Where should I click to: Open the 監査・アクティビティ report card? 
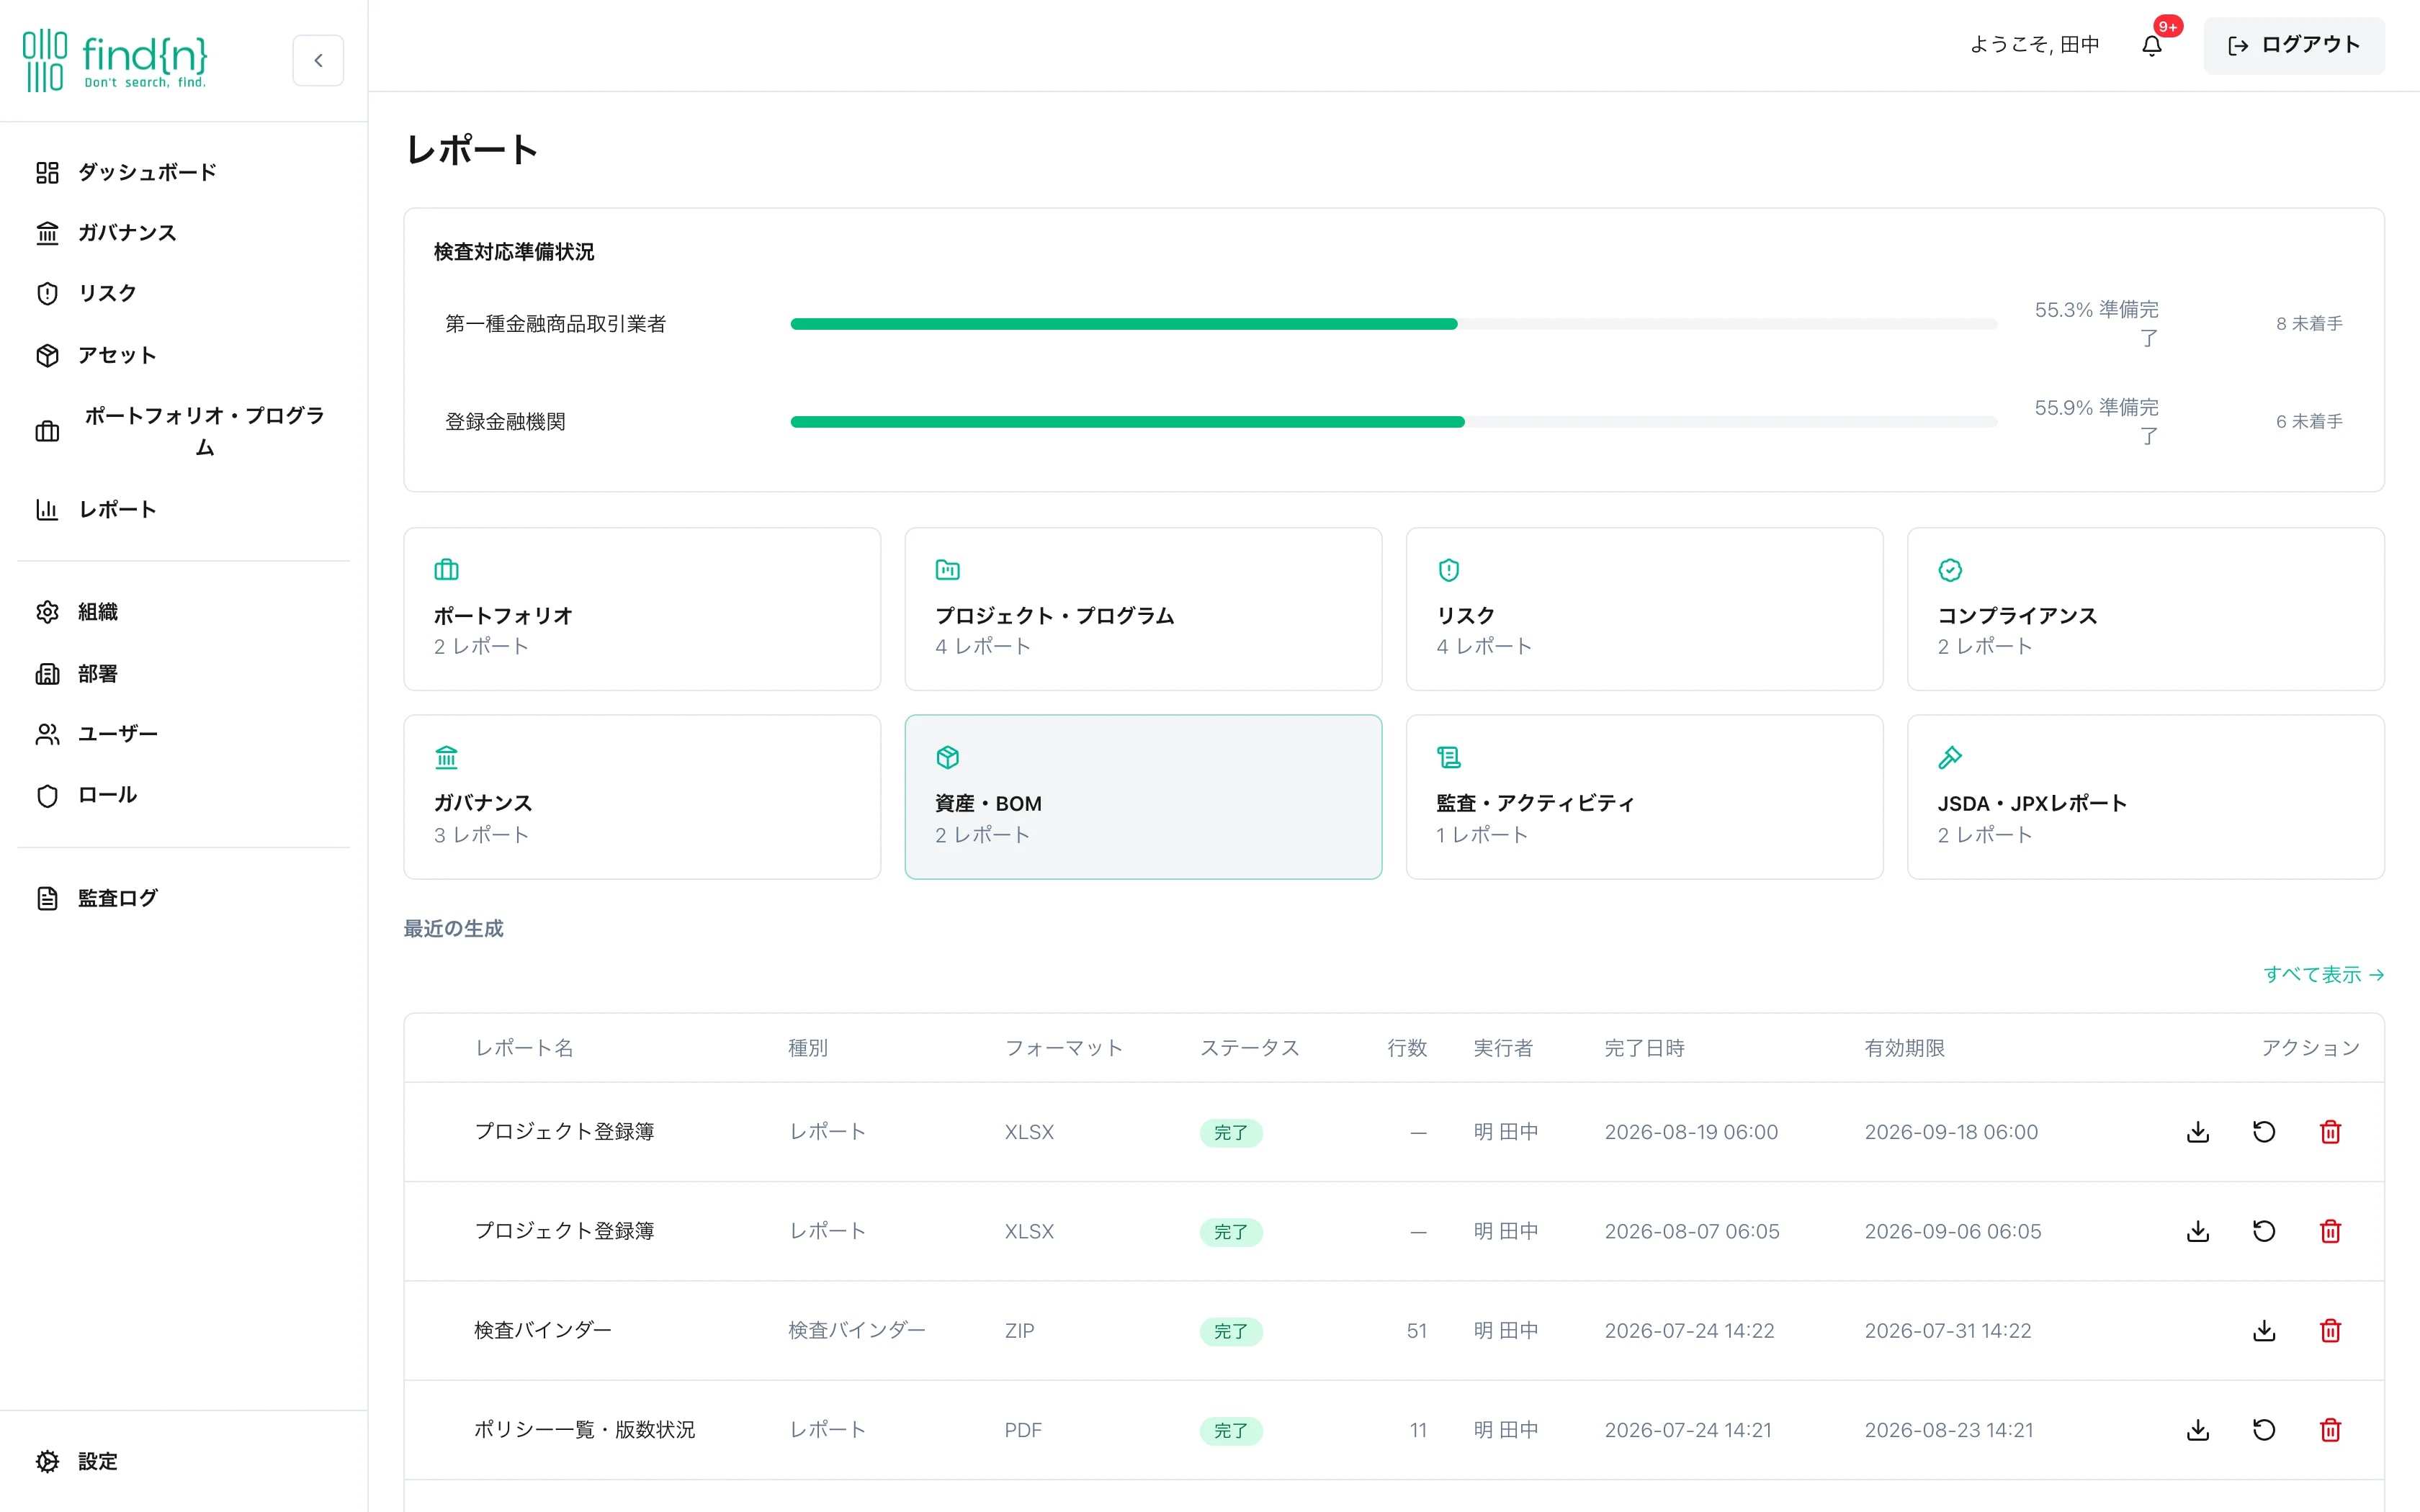tap(1644, 797)
